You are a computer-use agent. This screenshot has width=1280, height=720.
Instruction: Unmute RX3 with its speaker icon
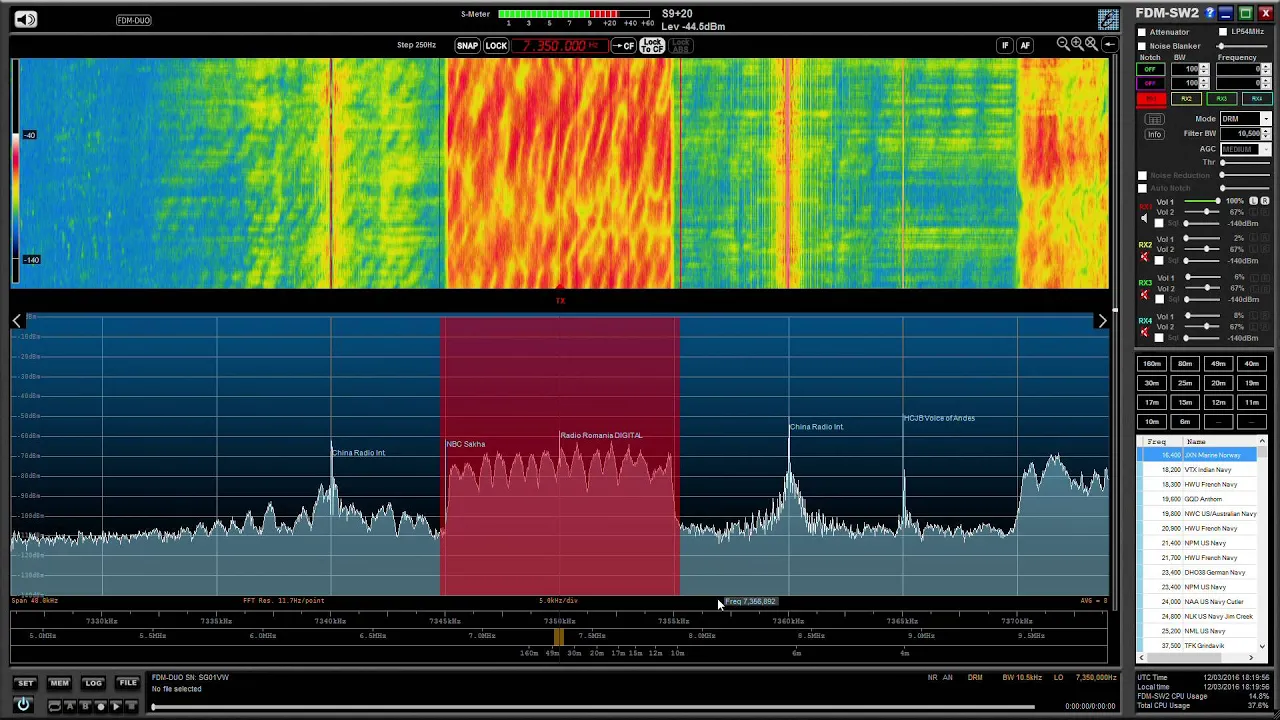(1144, 294)
